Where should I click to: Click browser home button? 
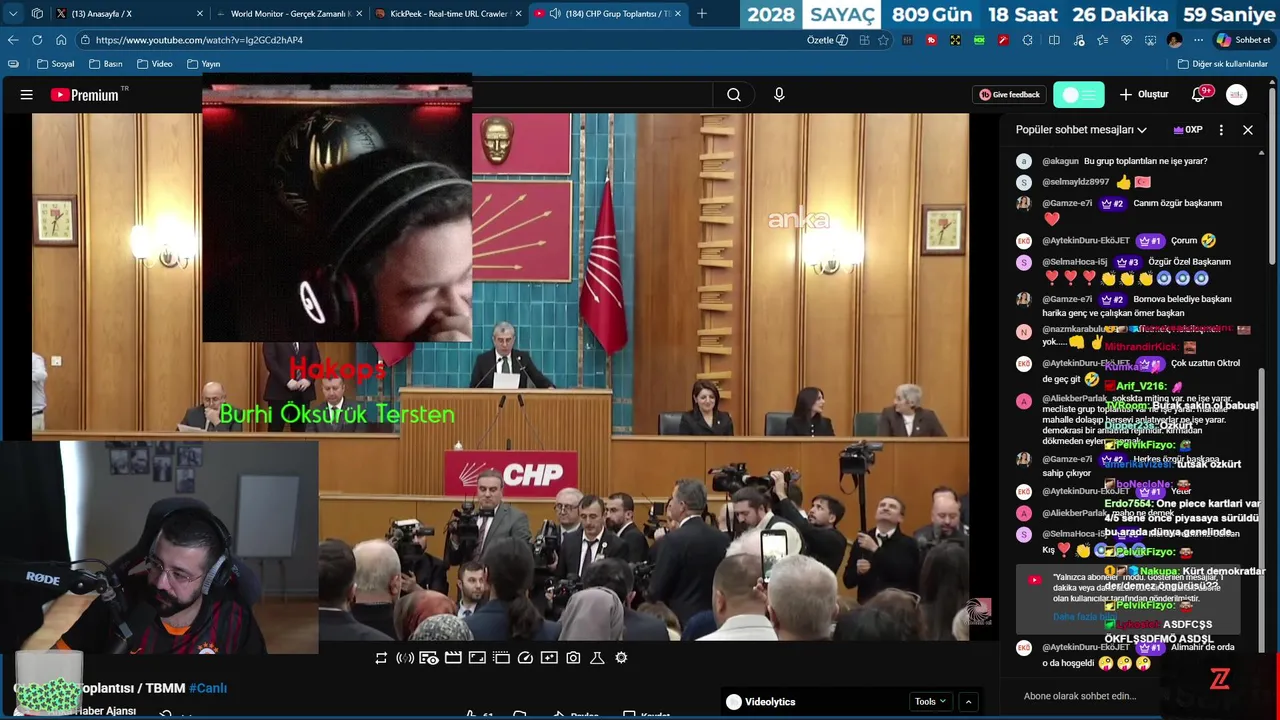(61, 40)
